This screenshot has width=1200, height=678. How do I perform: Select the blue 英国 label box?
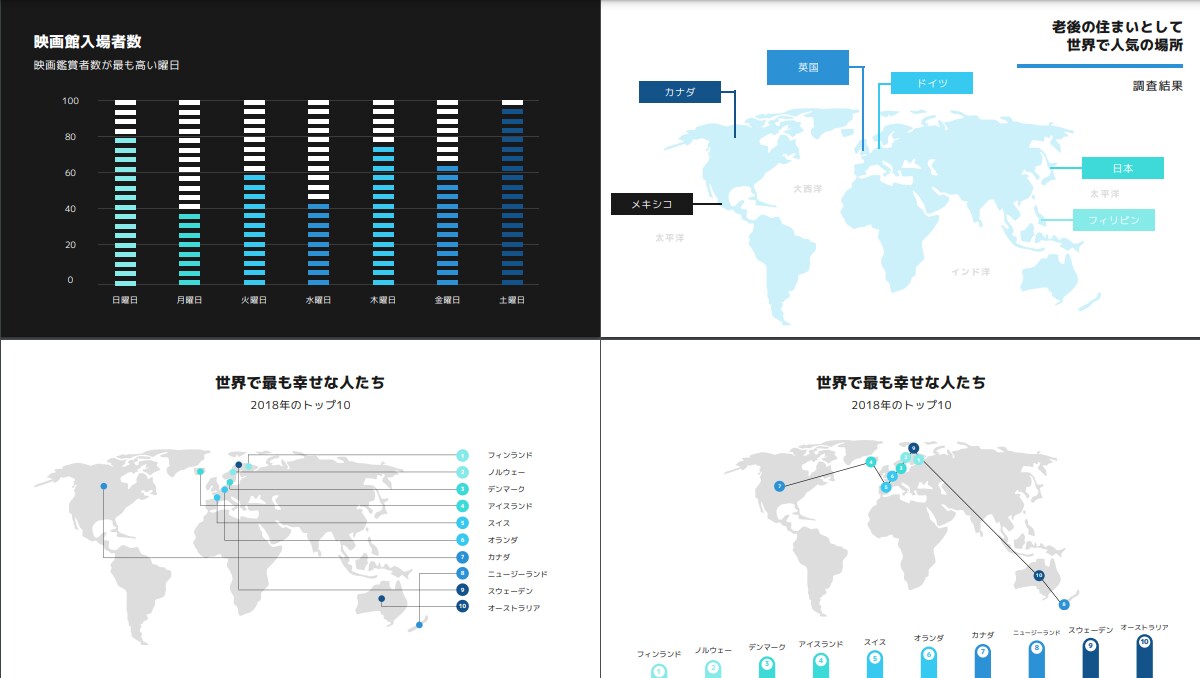808,67
